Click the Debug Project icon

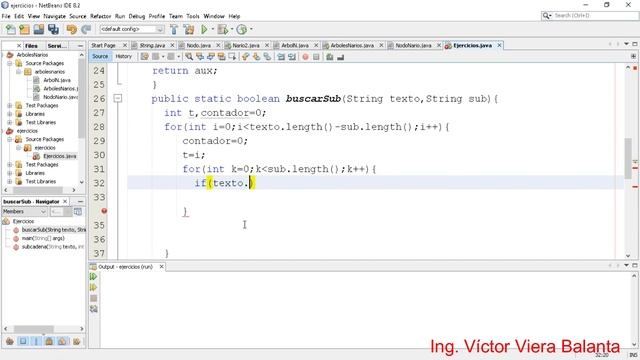(222, 29)
